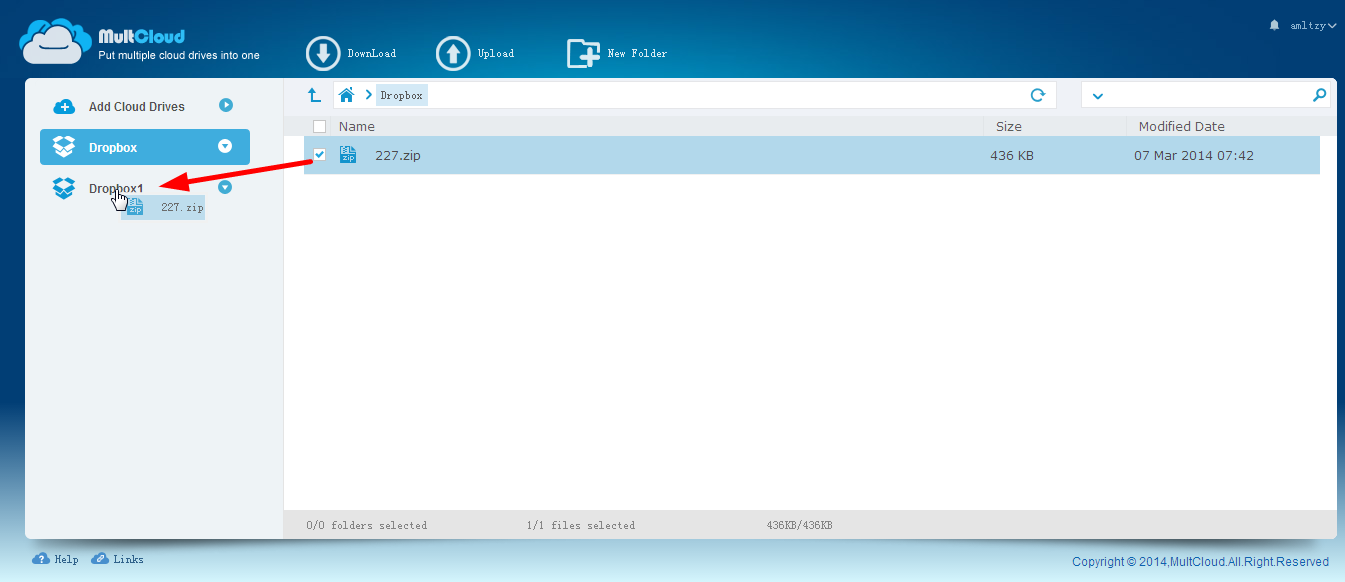
Task: Toggle the select-all checkbox in header
Action: pos(320,126)
